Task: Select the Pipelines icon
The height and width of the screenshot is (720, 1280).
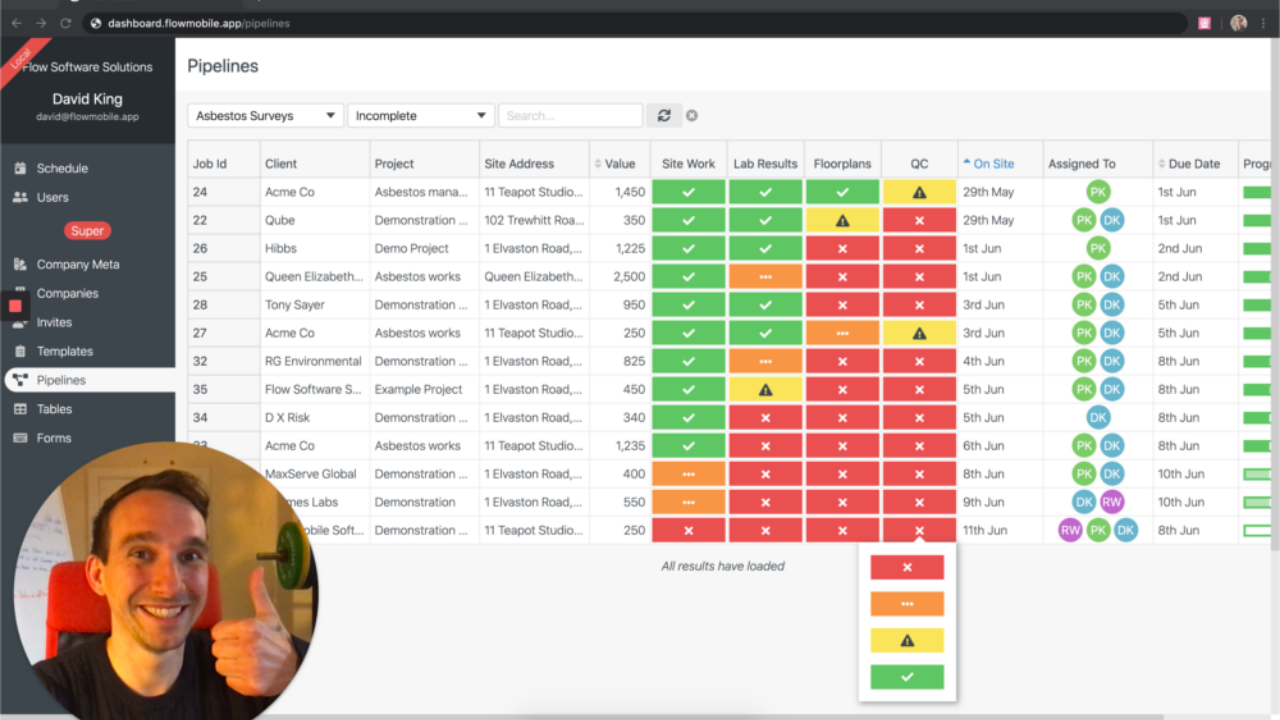Action: click(x=19, y=380)
